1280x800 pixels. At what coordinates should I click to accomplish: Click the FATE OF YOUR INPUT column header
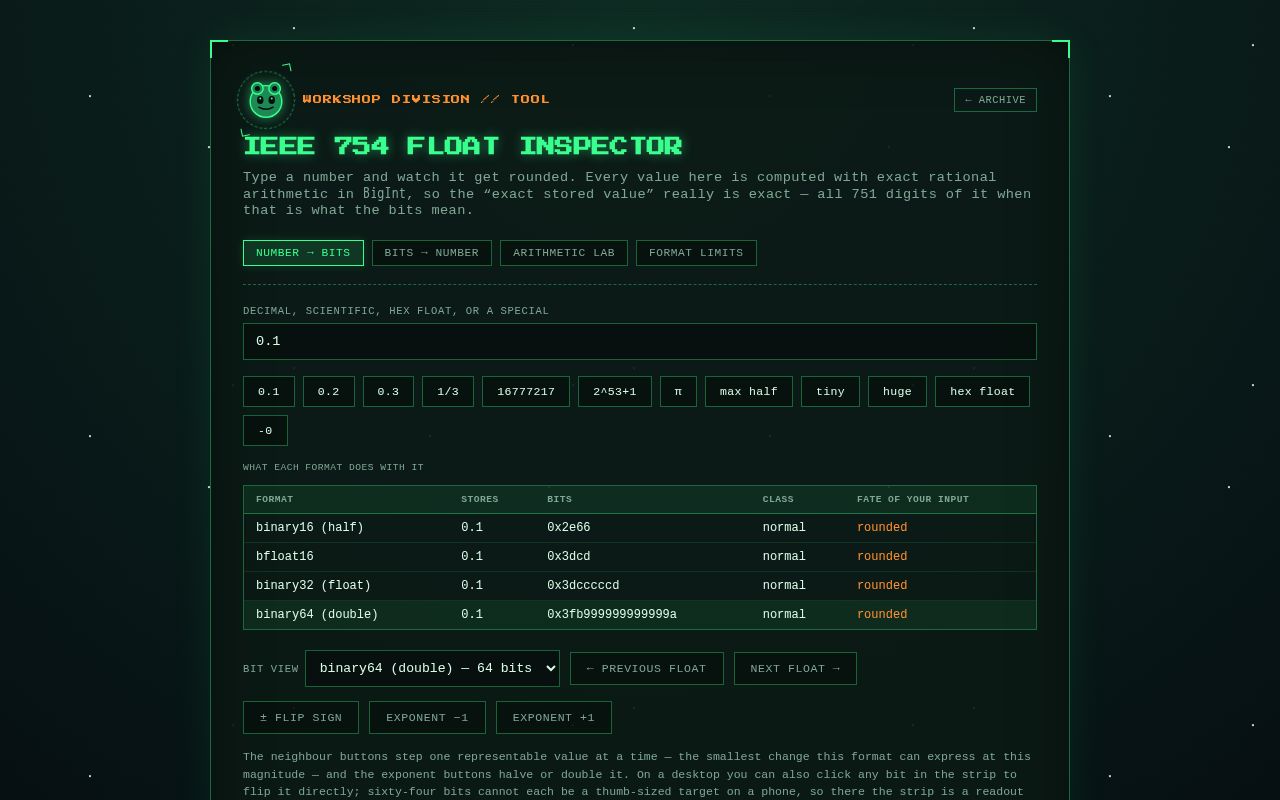(x=913, y=499)
